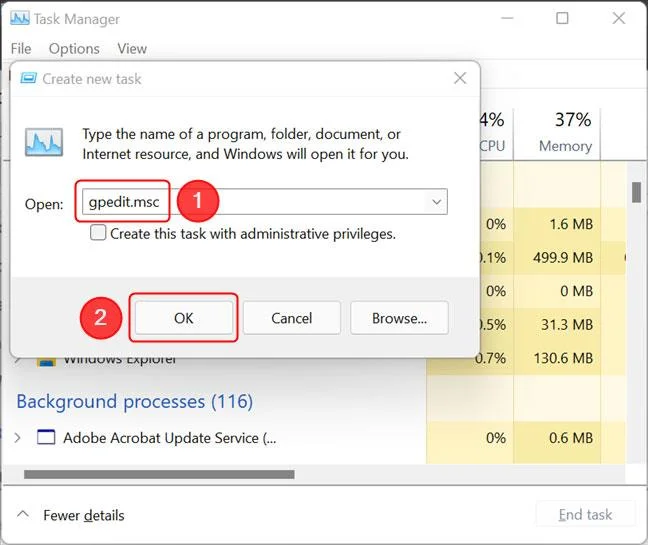Image resolution: width=648 pixels, height=545 pixels.
Task: Click the 31.3 MB memory value
Action: pyautogui.click(x=567, y=324)
